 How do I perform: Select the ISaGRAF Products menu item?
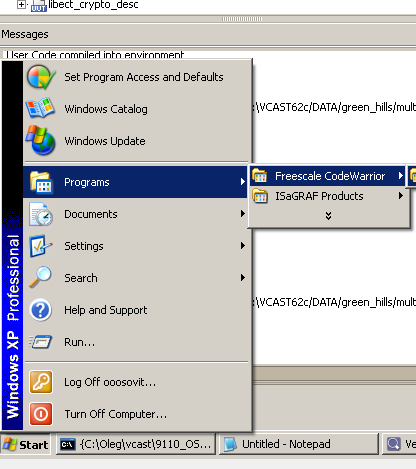click(x=329, y=196)
